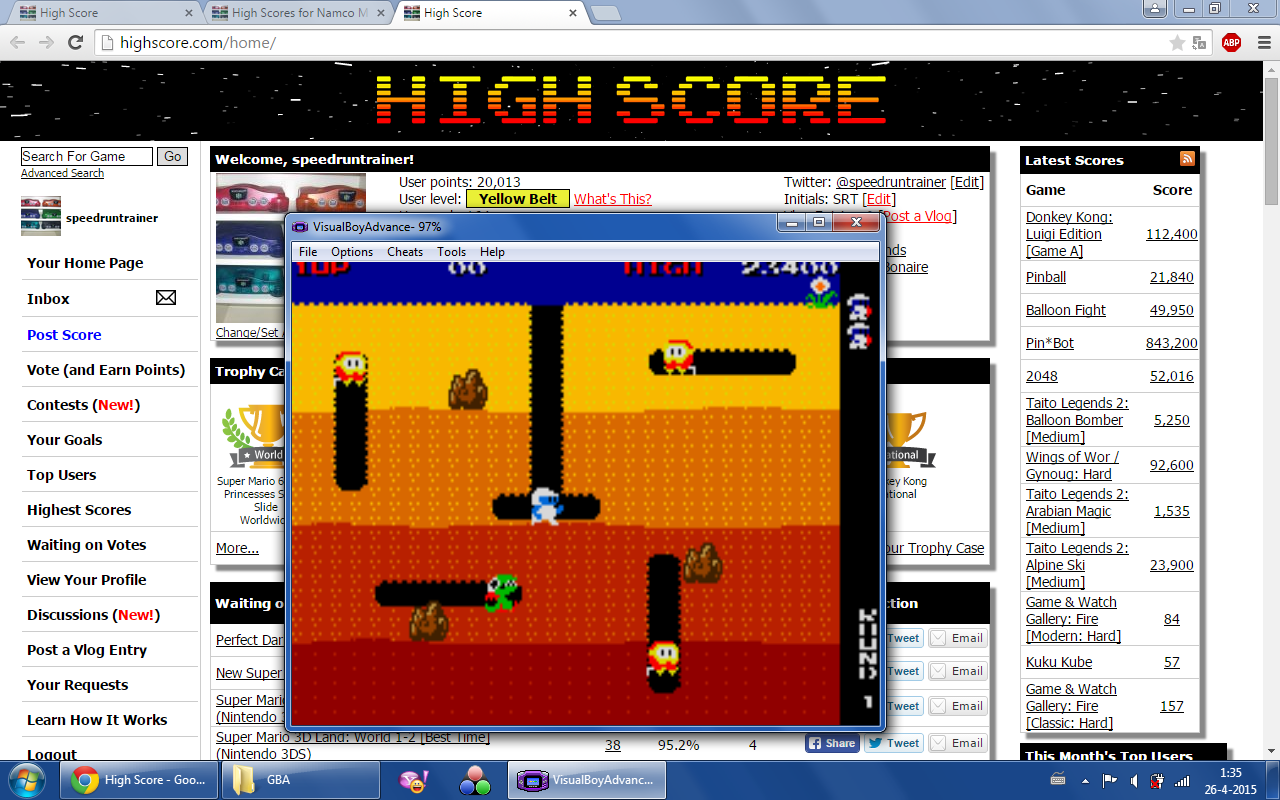This screenshot has width=1280, height=800.
Task: Switch to the GBA folder in taskbar
Action: coord(300,780)
